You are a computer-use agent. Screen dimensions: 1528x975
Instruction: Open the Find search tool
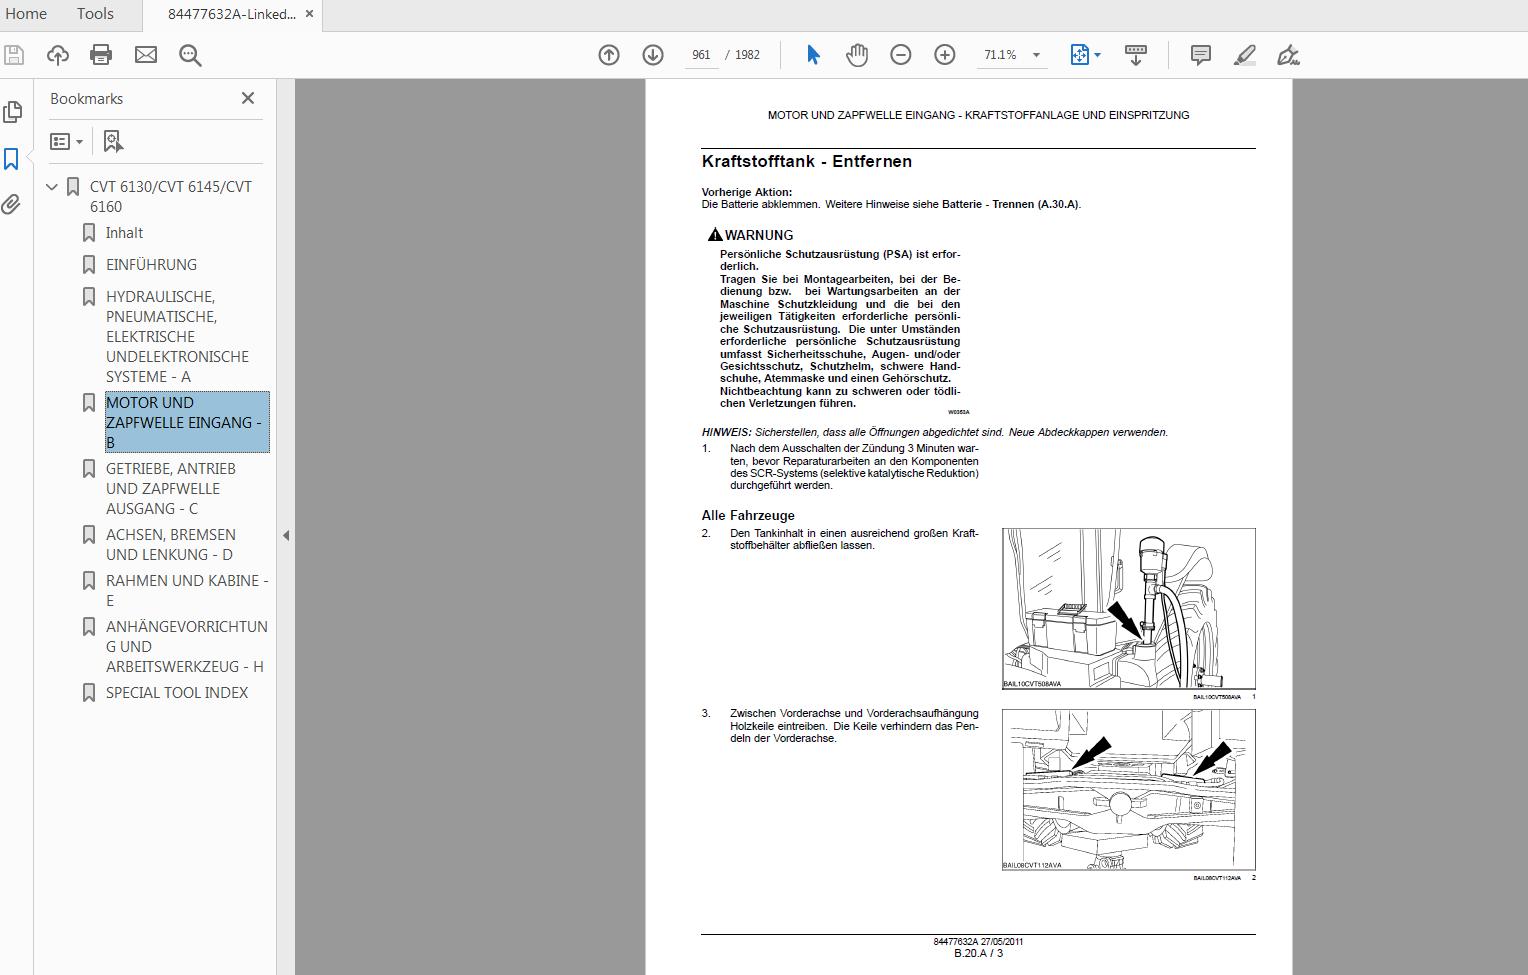190,55
